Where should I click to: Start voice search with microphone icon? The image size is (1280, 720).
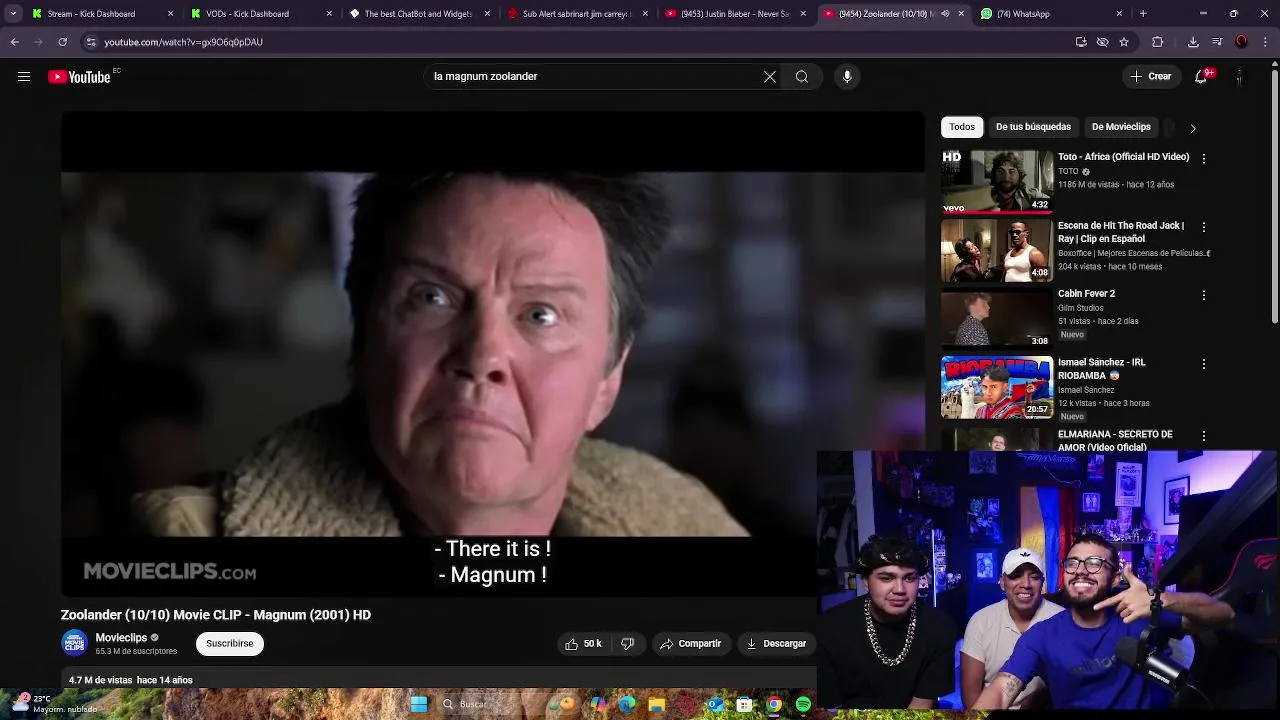pyautogui.click(x=847, y=77)
